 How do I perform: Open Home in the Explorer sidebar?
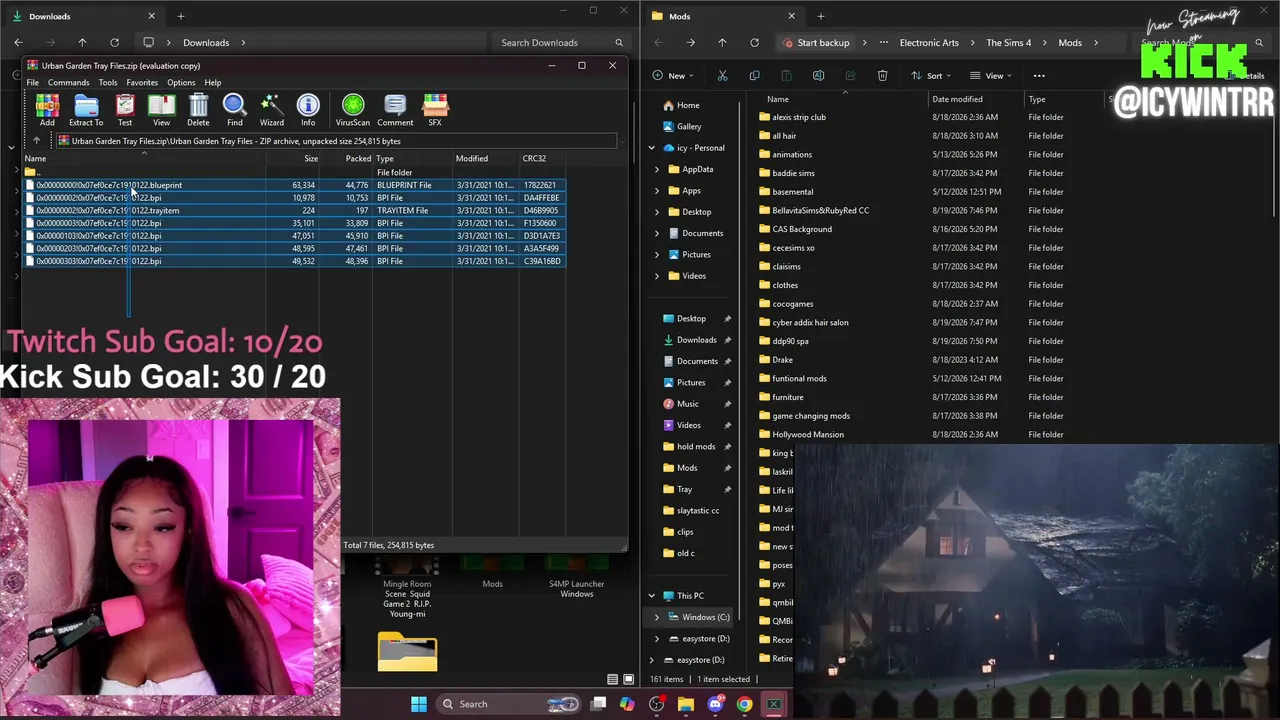coord(688,105)
